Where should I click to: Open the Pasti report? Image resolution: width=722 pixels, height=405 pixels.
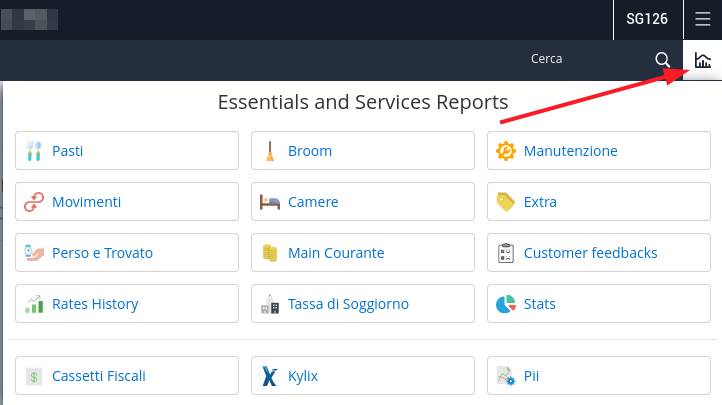click(127, 150)
